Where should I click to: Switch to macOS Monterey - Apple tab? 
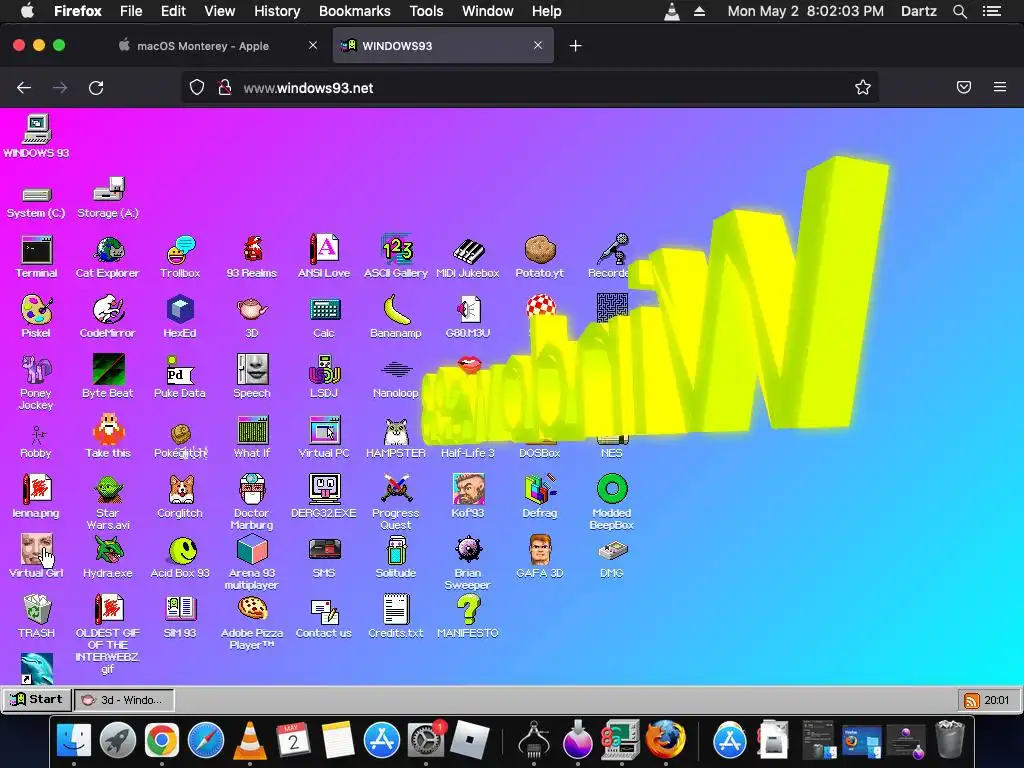coord(202,46)
